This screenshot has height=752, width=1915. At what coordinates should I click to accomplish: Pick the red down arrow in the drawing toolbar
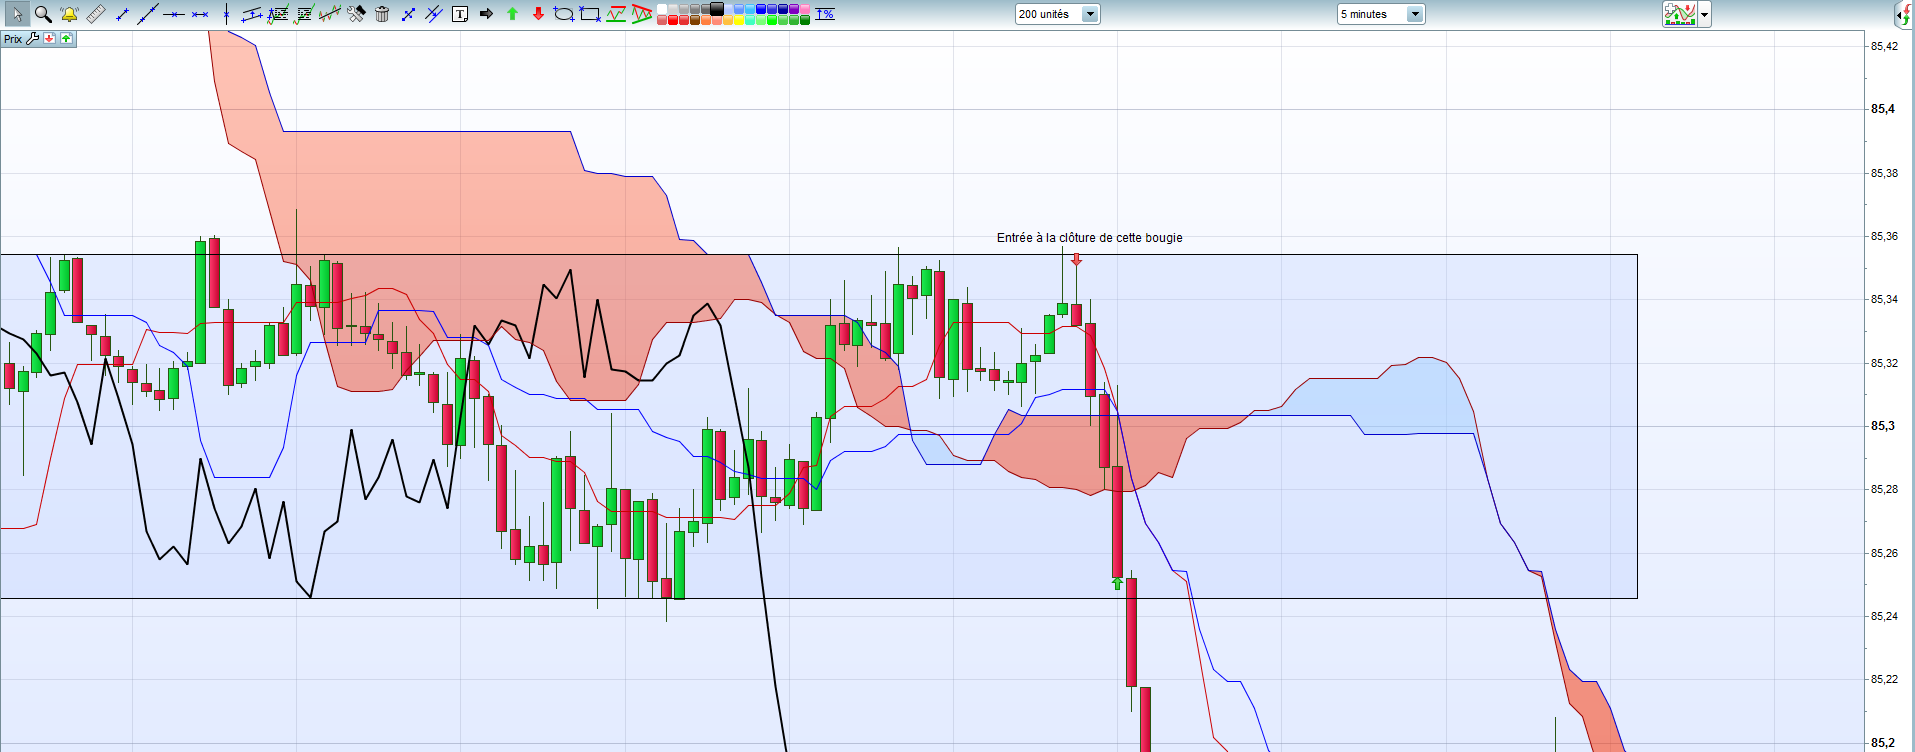(x=538, y=14)
